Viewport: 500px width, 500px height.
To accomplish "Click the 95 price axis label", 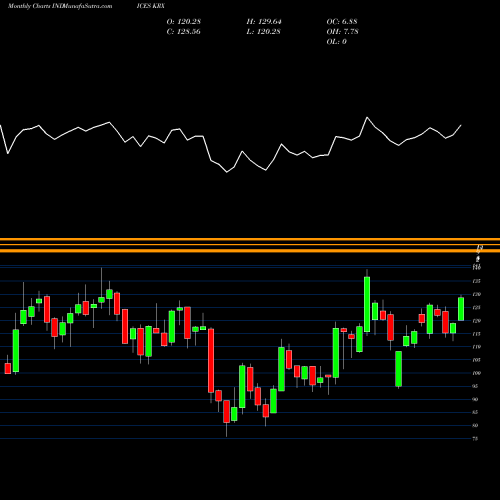I will pos(476,386).
